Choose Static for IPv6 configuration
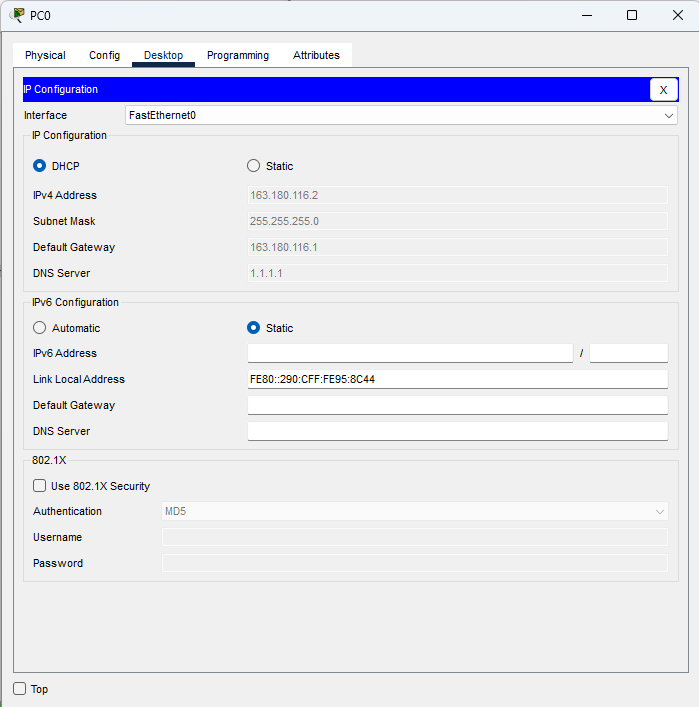Image resolution: width=699 pixels, height=707 pixels. coord(253,328)
